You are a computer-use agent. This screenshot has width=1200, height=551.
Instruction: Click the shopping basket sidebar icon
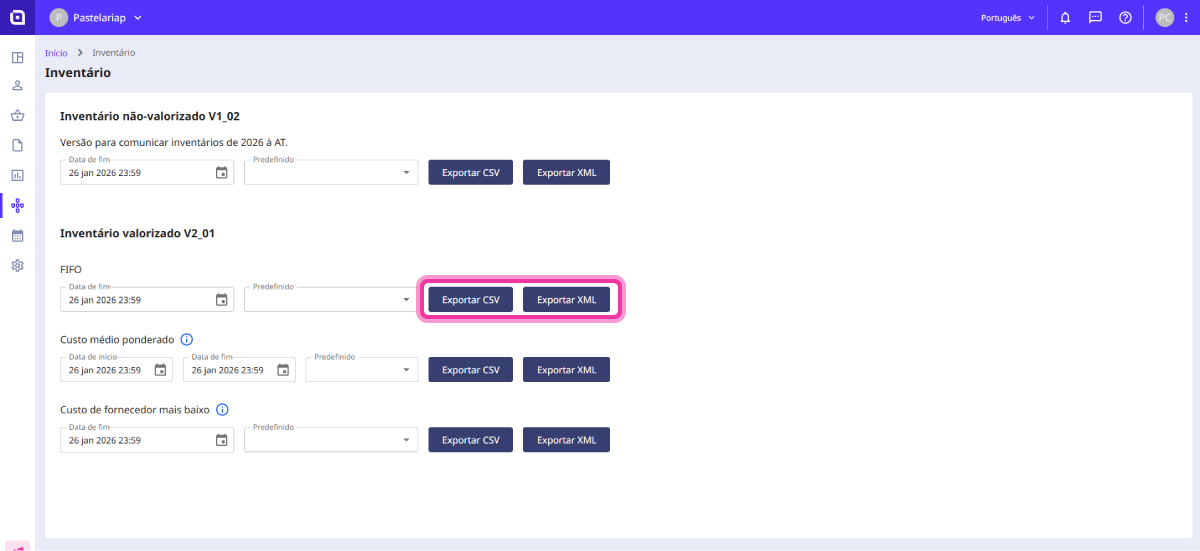tap(17, 116)
